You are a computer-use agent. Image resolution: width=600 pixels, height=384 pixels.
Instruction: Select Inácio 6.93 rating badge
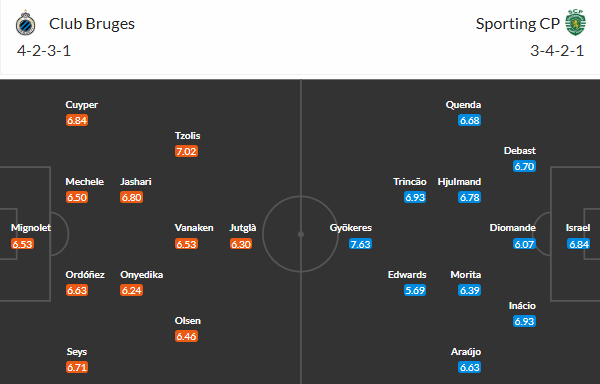point(524,321)
